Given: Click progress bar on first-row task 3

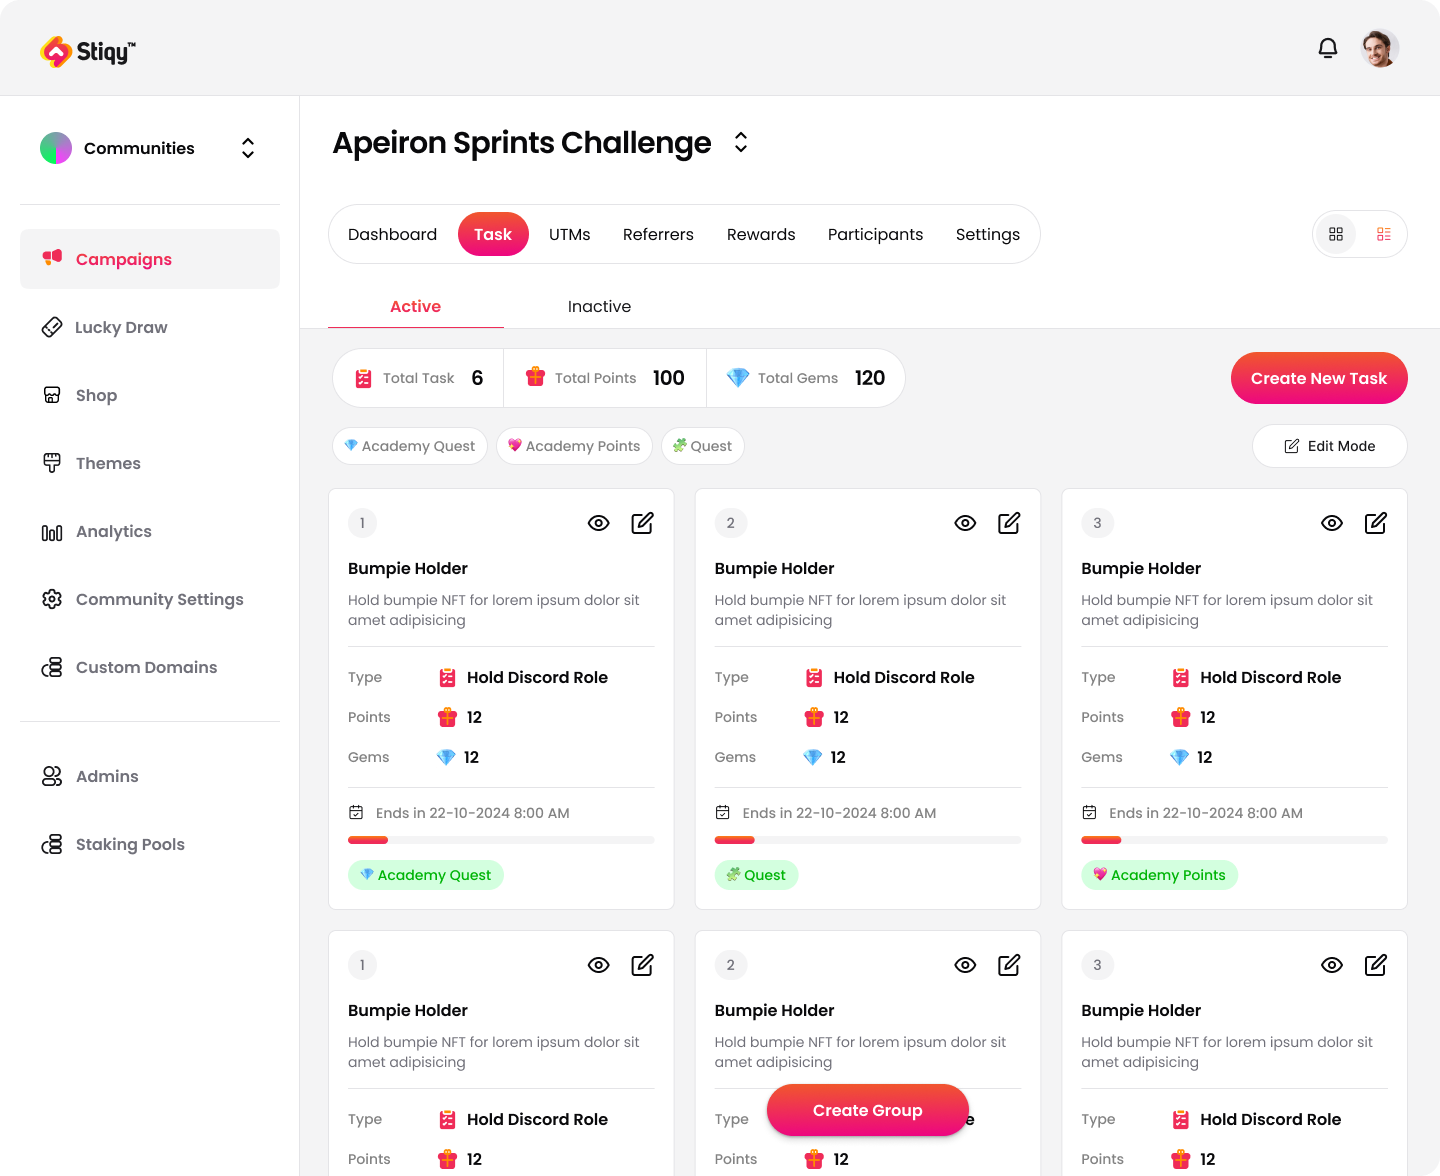Looking at the screenshot, I should click(x=1235, y=840).
